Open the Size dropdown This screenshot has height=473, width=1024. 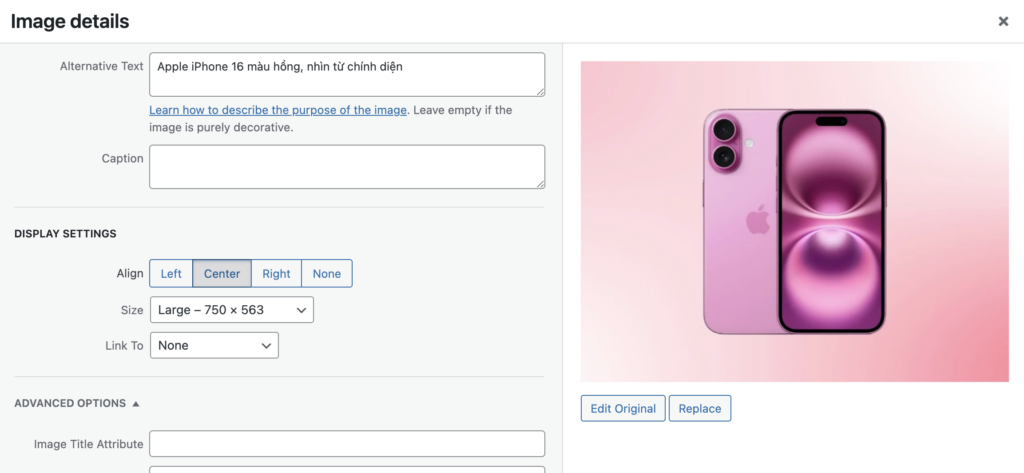click(x=232, y=310)
